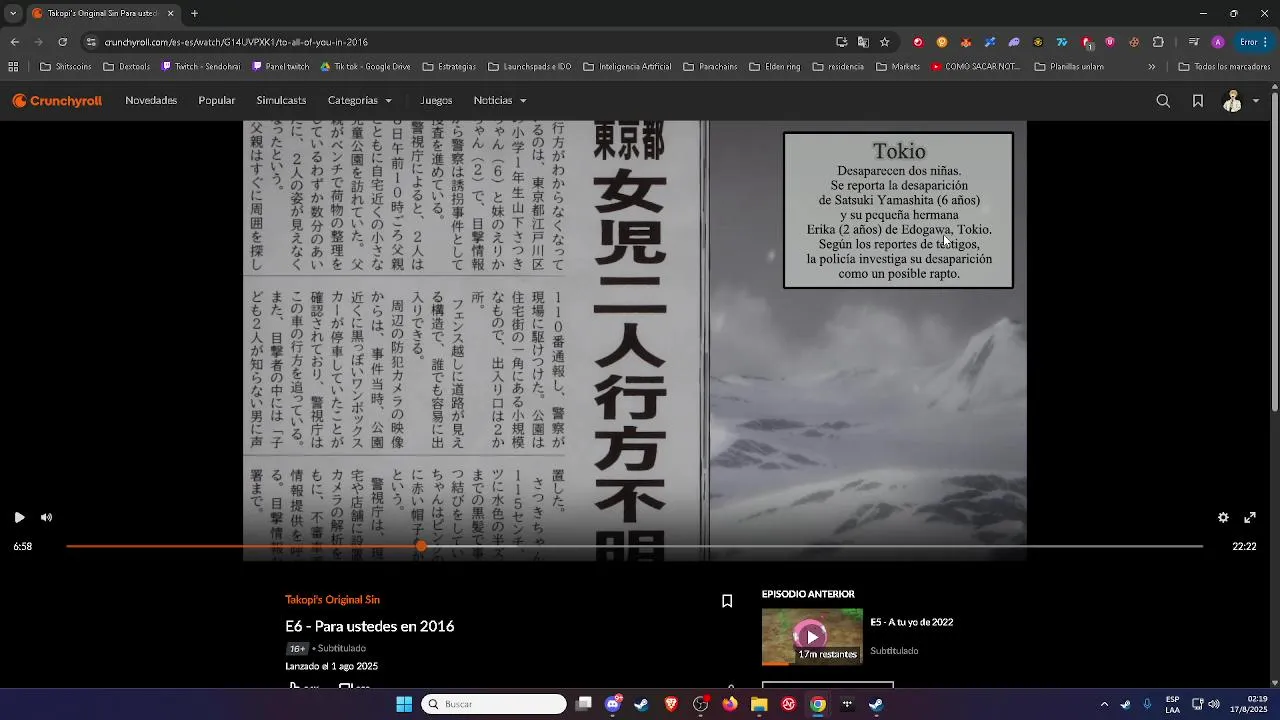This screenshot has width=1280, height=720.
Task: Open the Popular section
Action: (217, 100)
